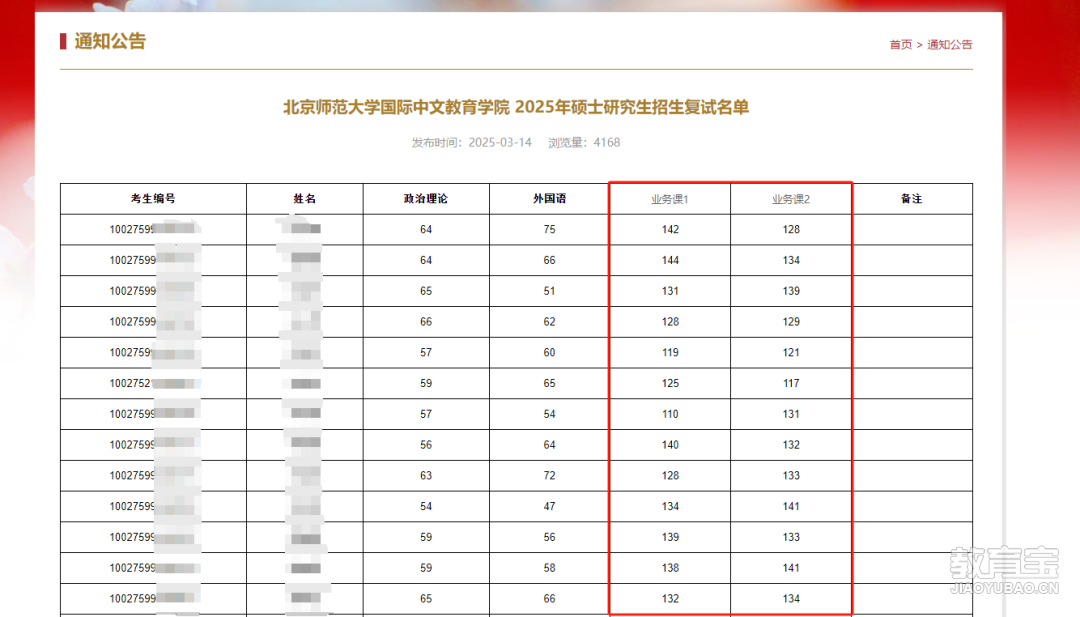Click the 政治理论 column header
The height and width of the screenshot is (617, 1080).
426,198
